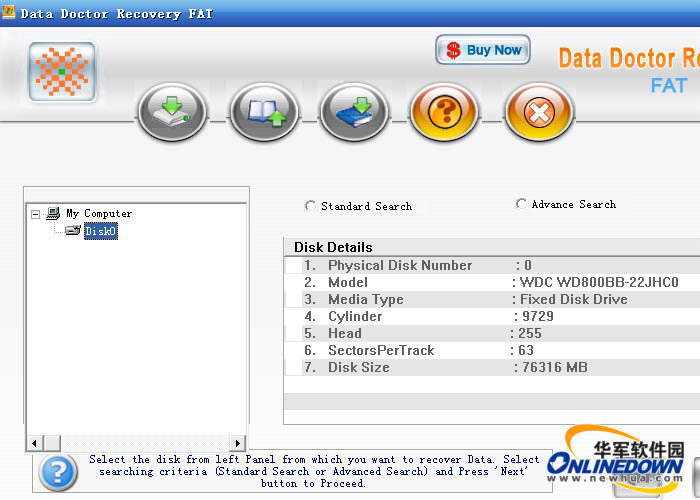The image size is (700, 500).
Task: Click the Disk Size row 76316 MB
Action: (x=492, y=367)
